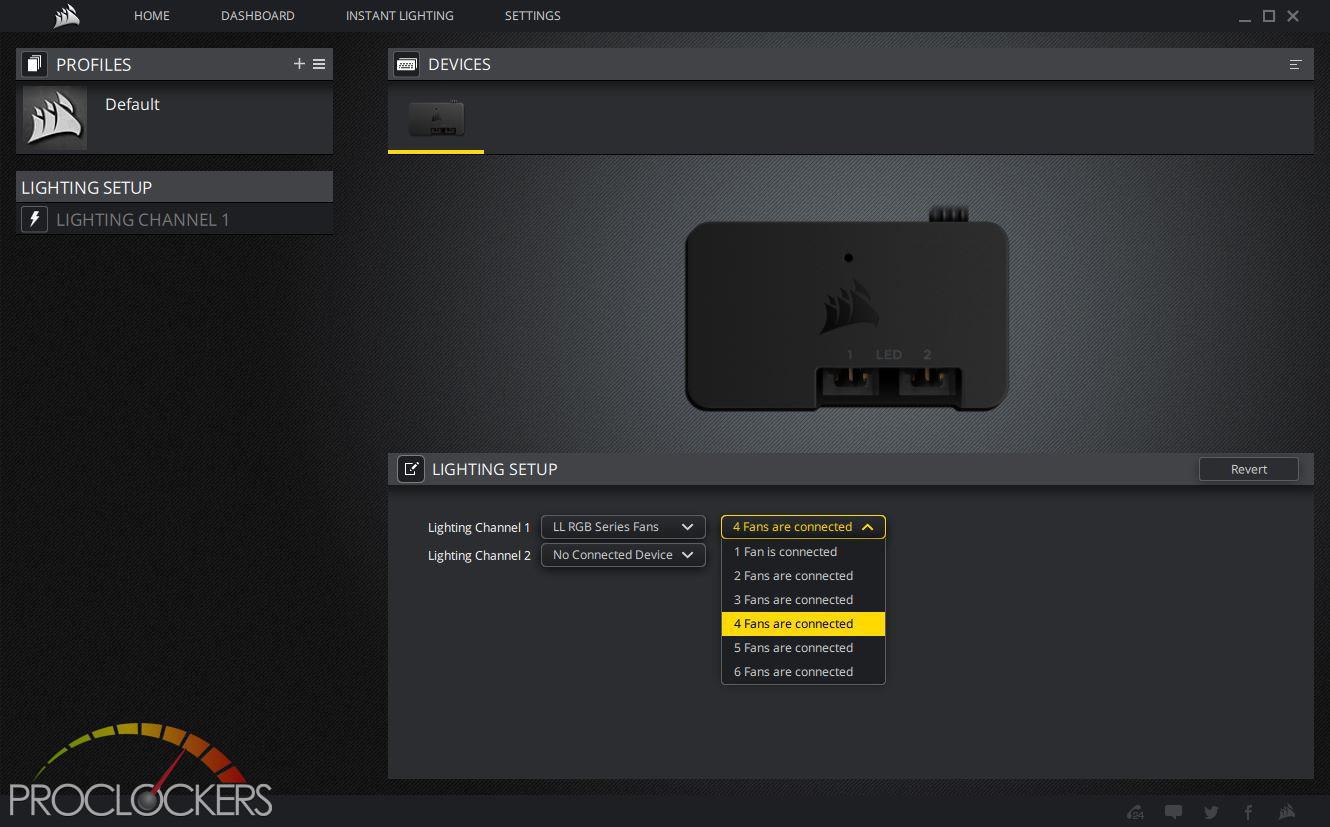The width and height of the screenshot is (1330, 827).
Task: Click the Default profile name
Action: (132, 104)
